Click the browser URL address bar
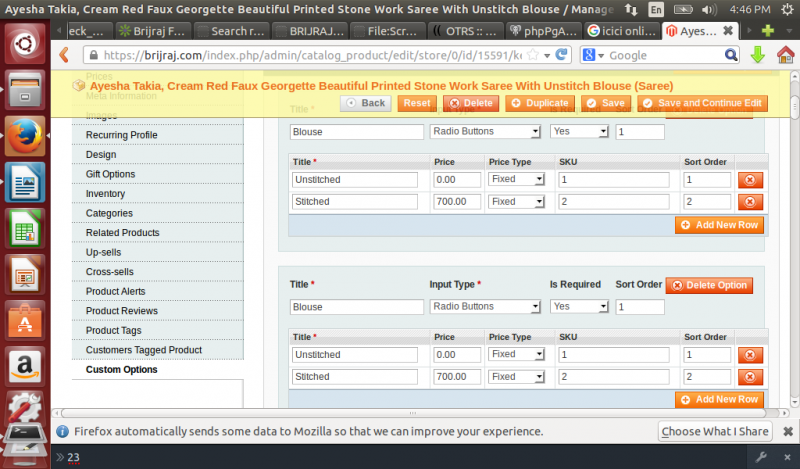 tap(311, 55)
